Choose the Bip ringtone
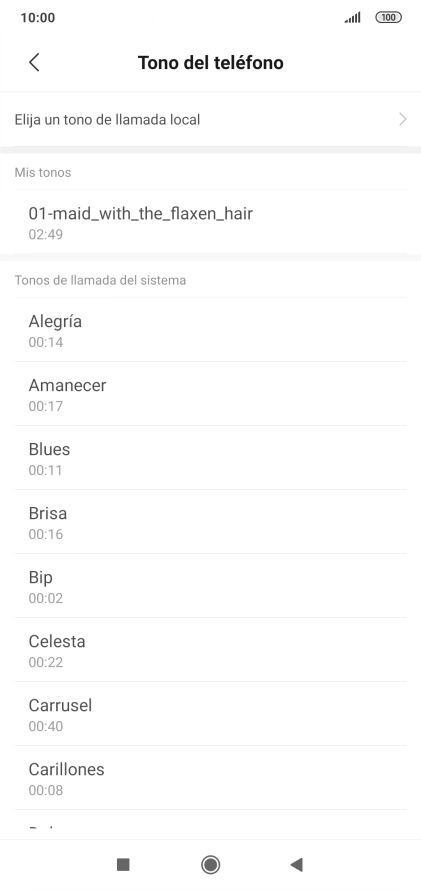Viewport: 421px width, 890px height. [210, 586]
